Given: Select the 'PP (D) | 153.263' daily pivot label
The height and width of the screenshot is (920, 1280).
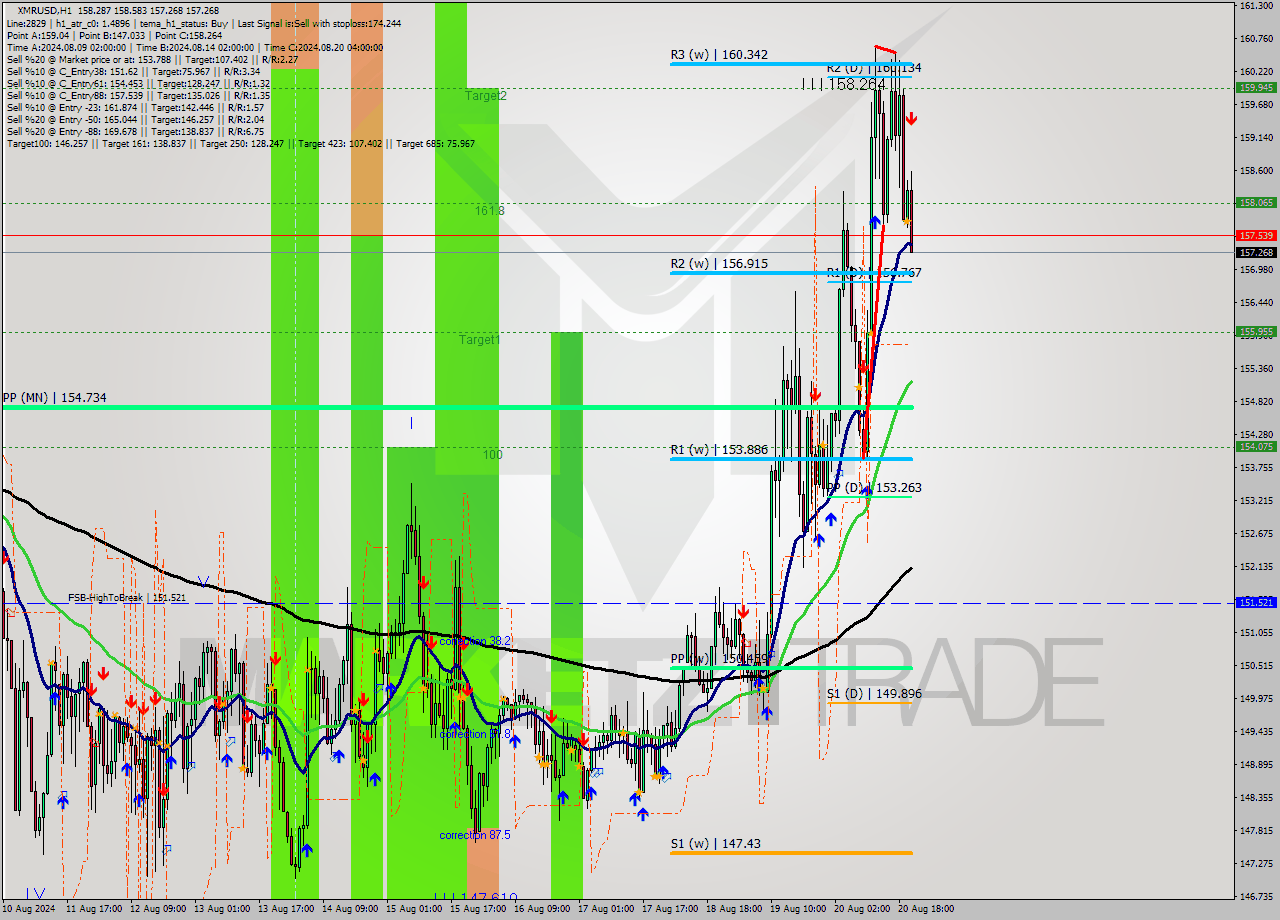Looking at the screenshot, I should point(874,488).
